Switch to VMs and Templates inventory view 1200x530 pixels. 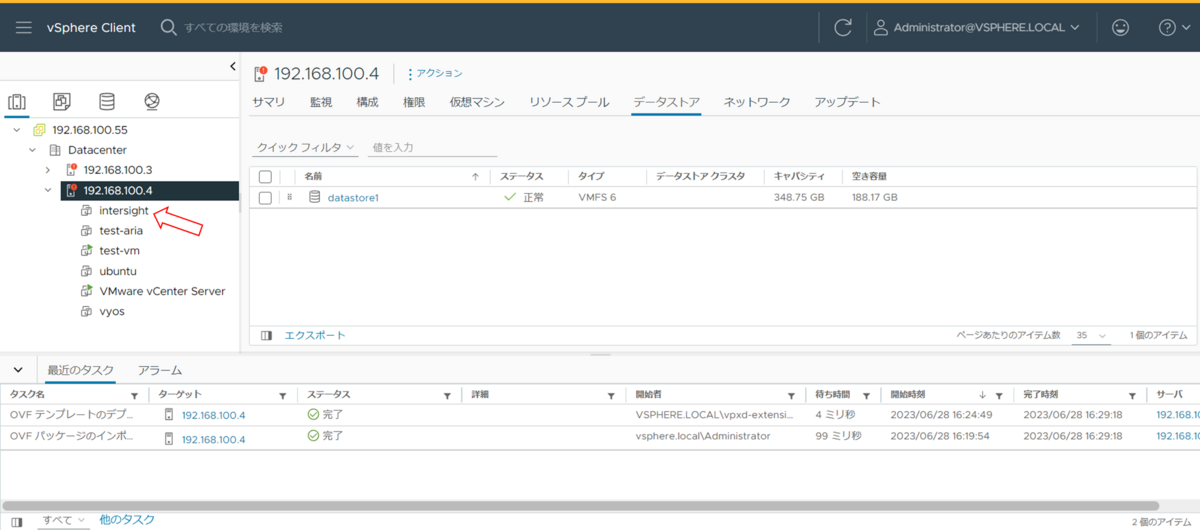coord(62,102)
